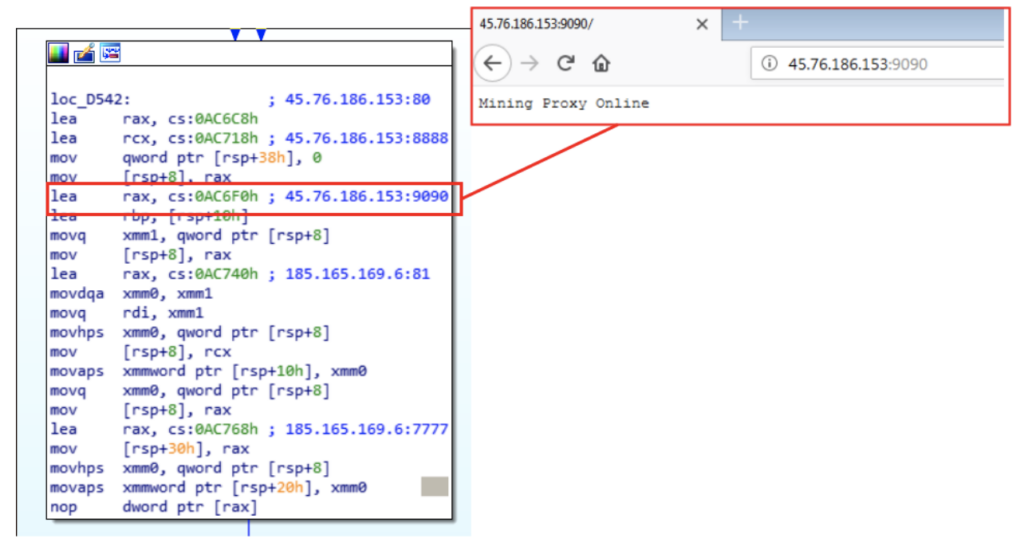Click 'movq xmm1, qword ptr [rsp+8]' line
Image resolution: width=1024 pixels, height=558 pixels.
(x=190, y=235)
